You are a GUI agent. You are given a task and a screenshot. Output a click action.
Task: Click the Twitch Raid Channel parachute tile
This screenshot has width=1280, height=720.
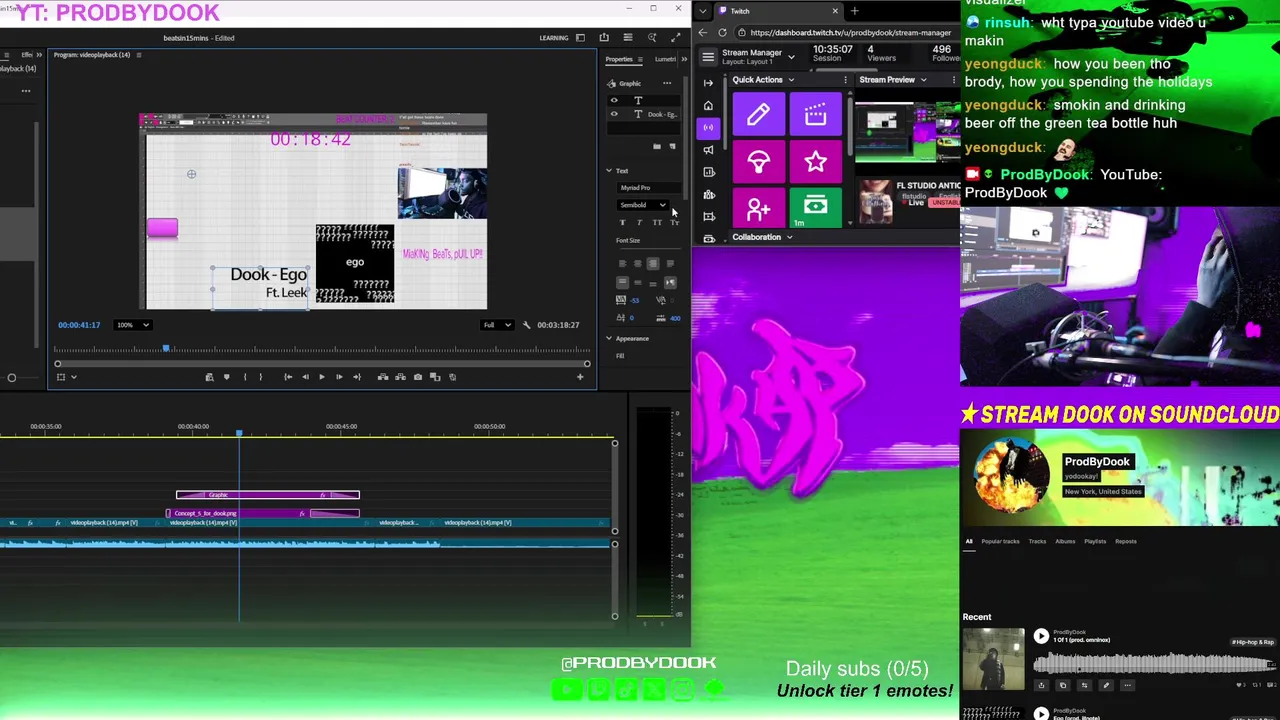(x=758, y=162)
